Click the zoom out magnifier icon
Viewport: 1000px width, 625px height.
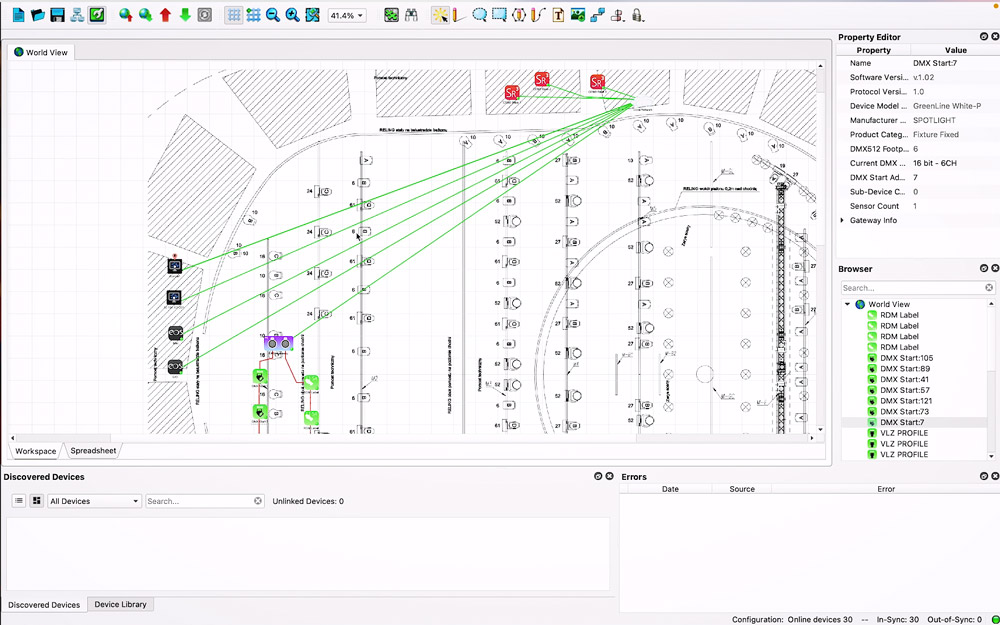273,15
